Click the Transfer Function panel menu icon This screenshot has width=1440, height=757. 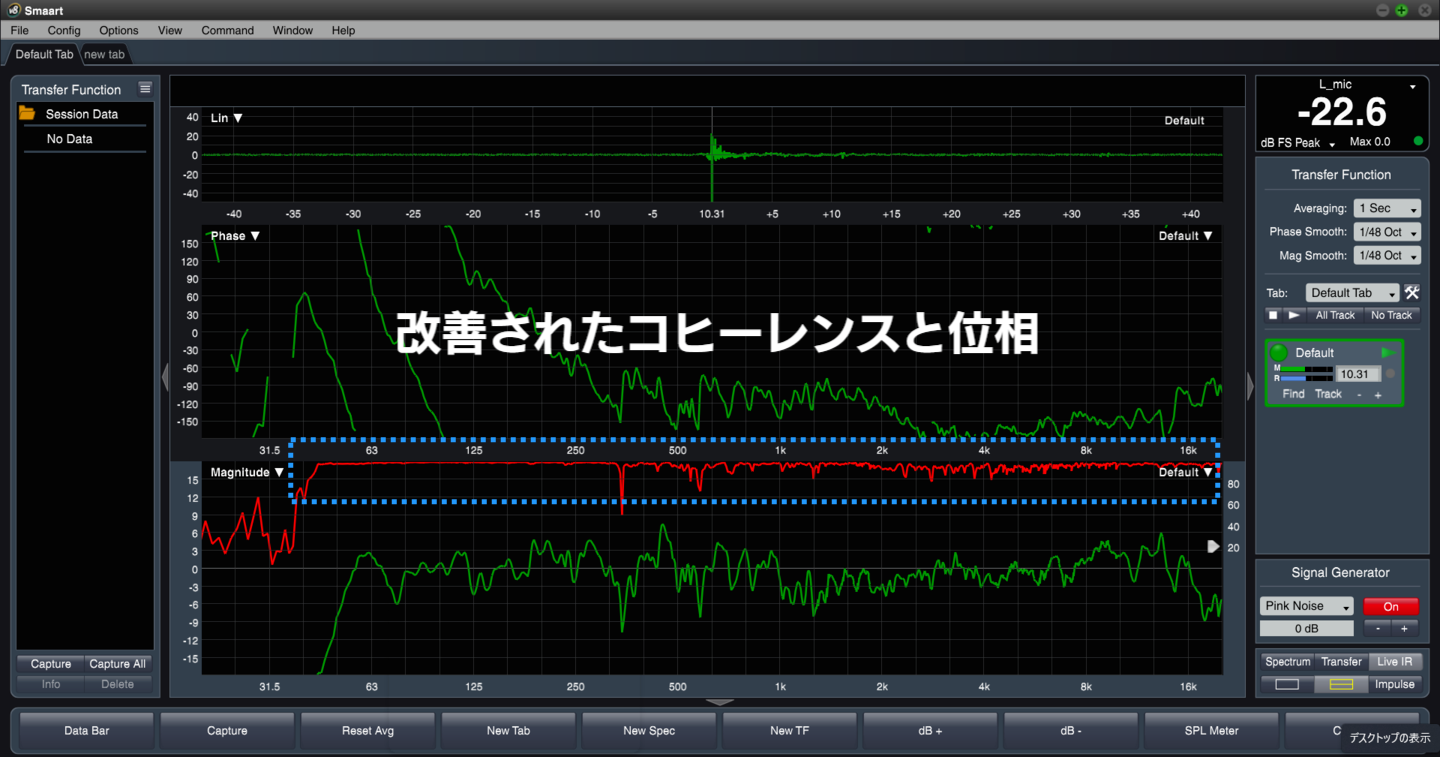click(x=145, y=89)
